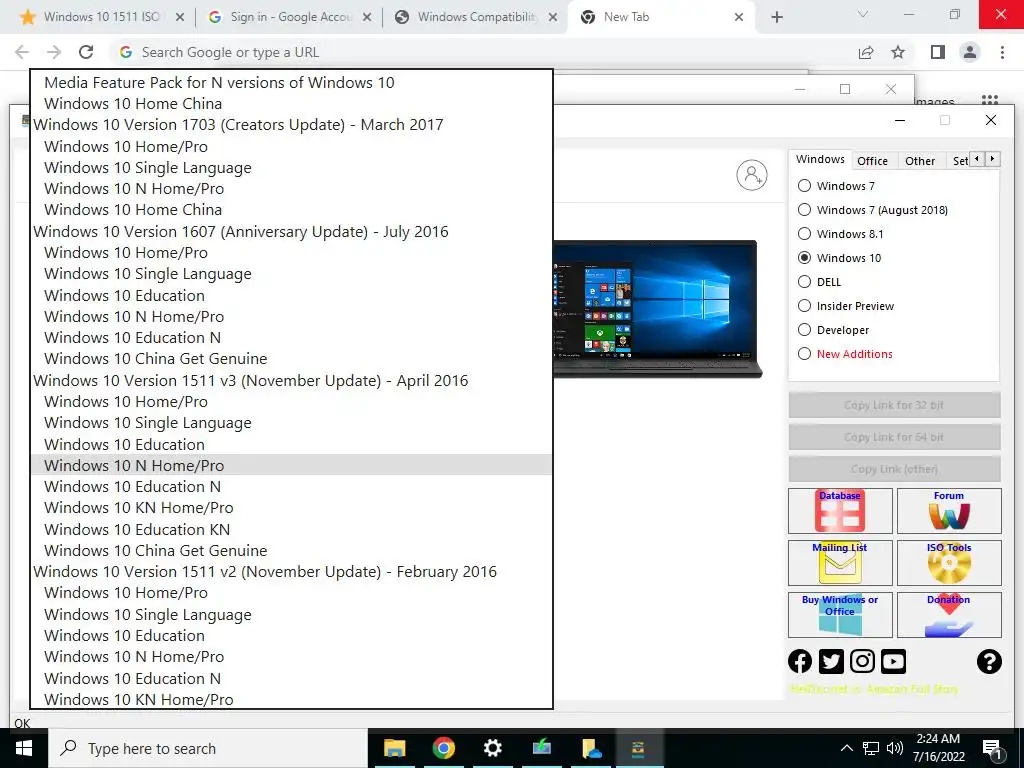This screenshot has height=768, width=1024.
Task: Switch to the Windows 10 1511 ISO tab
Action: 101,17
